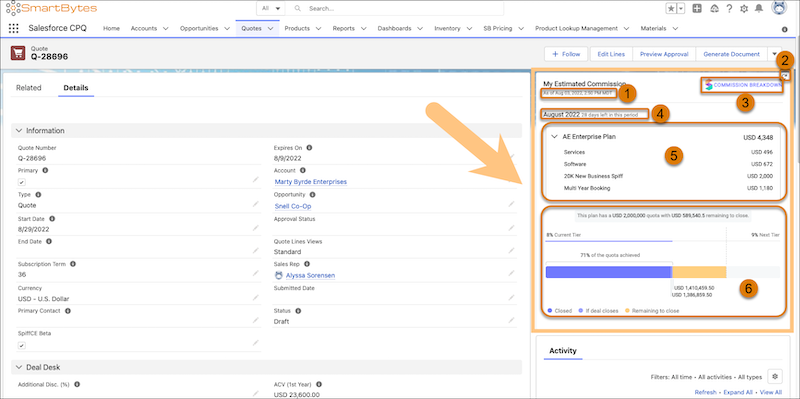
Task: Click the info icon at navigation bar end
Action: [x=785, y=30]
